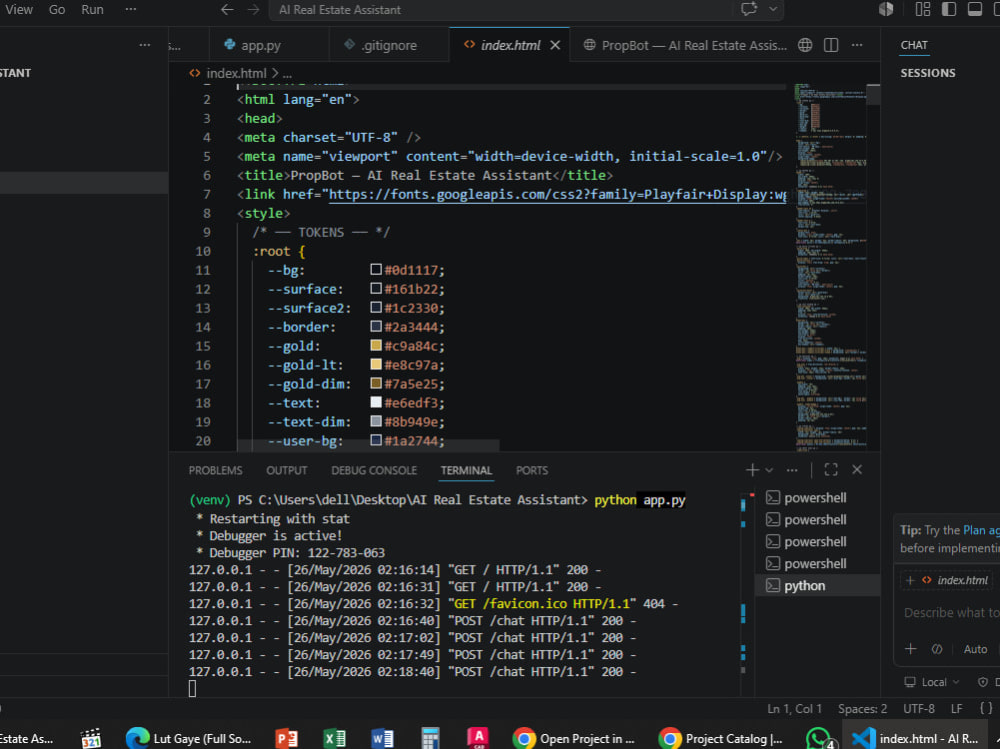This screenshot has height=749, width=1000.
Task: Open the chat icon in title bar
Action: click(749, 9)
